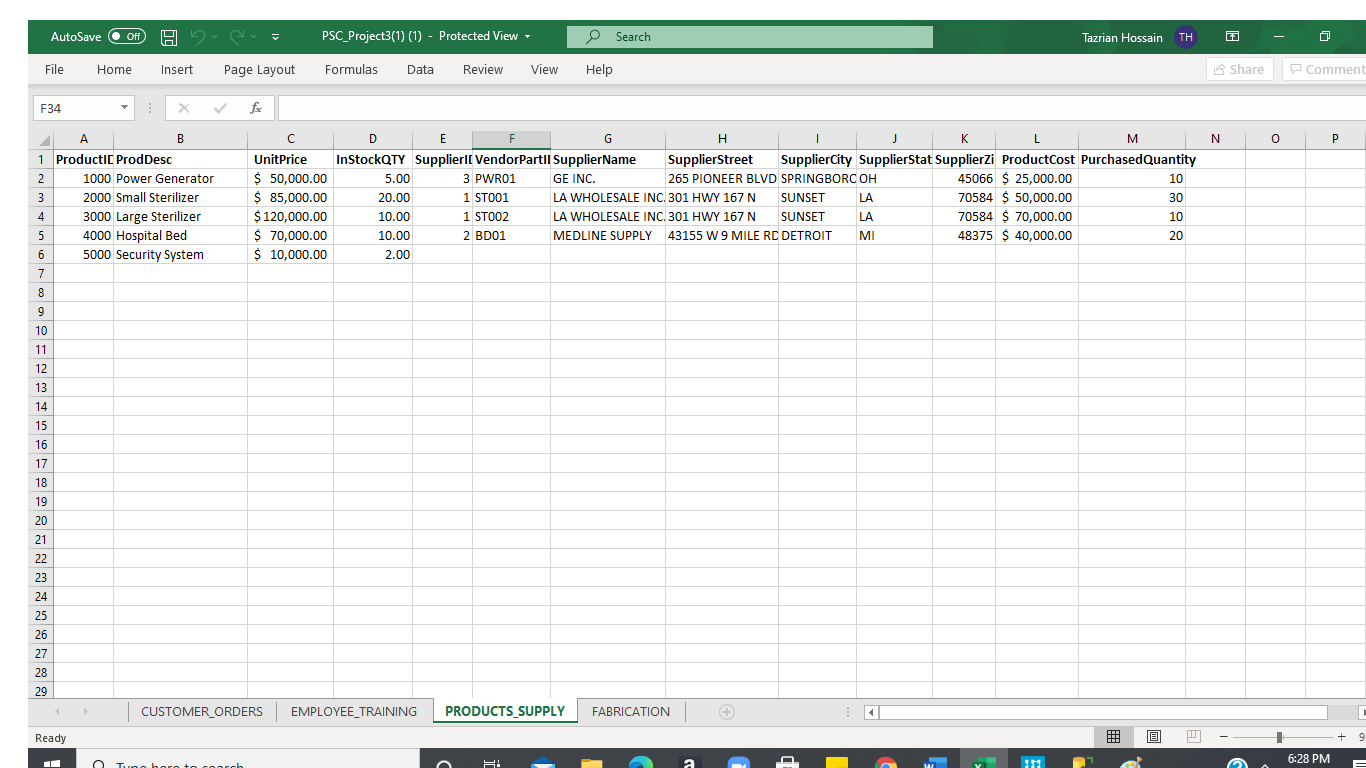The width and height of the screenshot is (1366, 768).
Task: Select cell A1 containing ProductID
Action: click(84, 159)
